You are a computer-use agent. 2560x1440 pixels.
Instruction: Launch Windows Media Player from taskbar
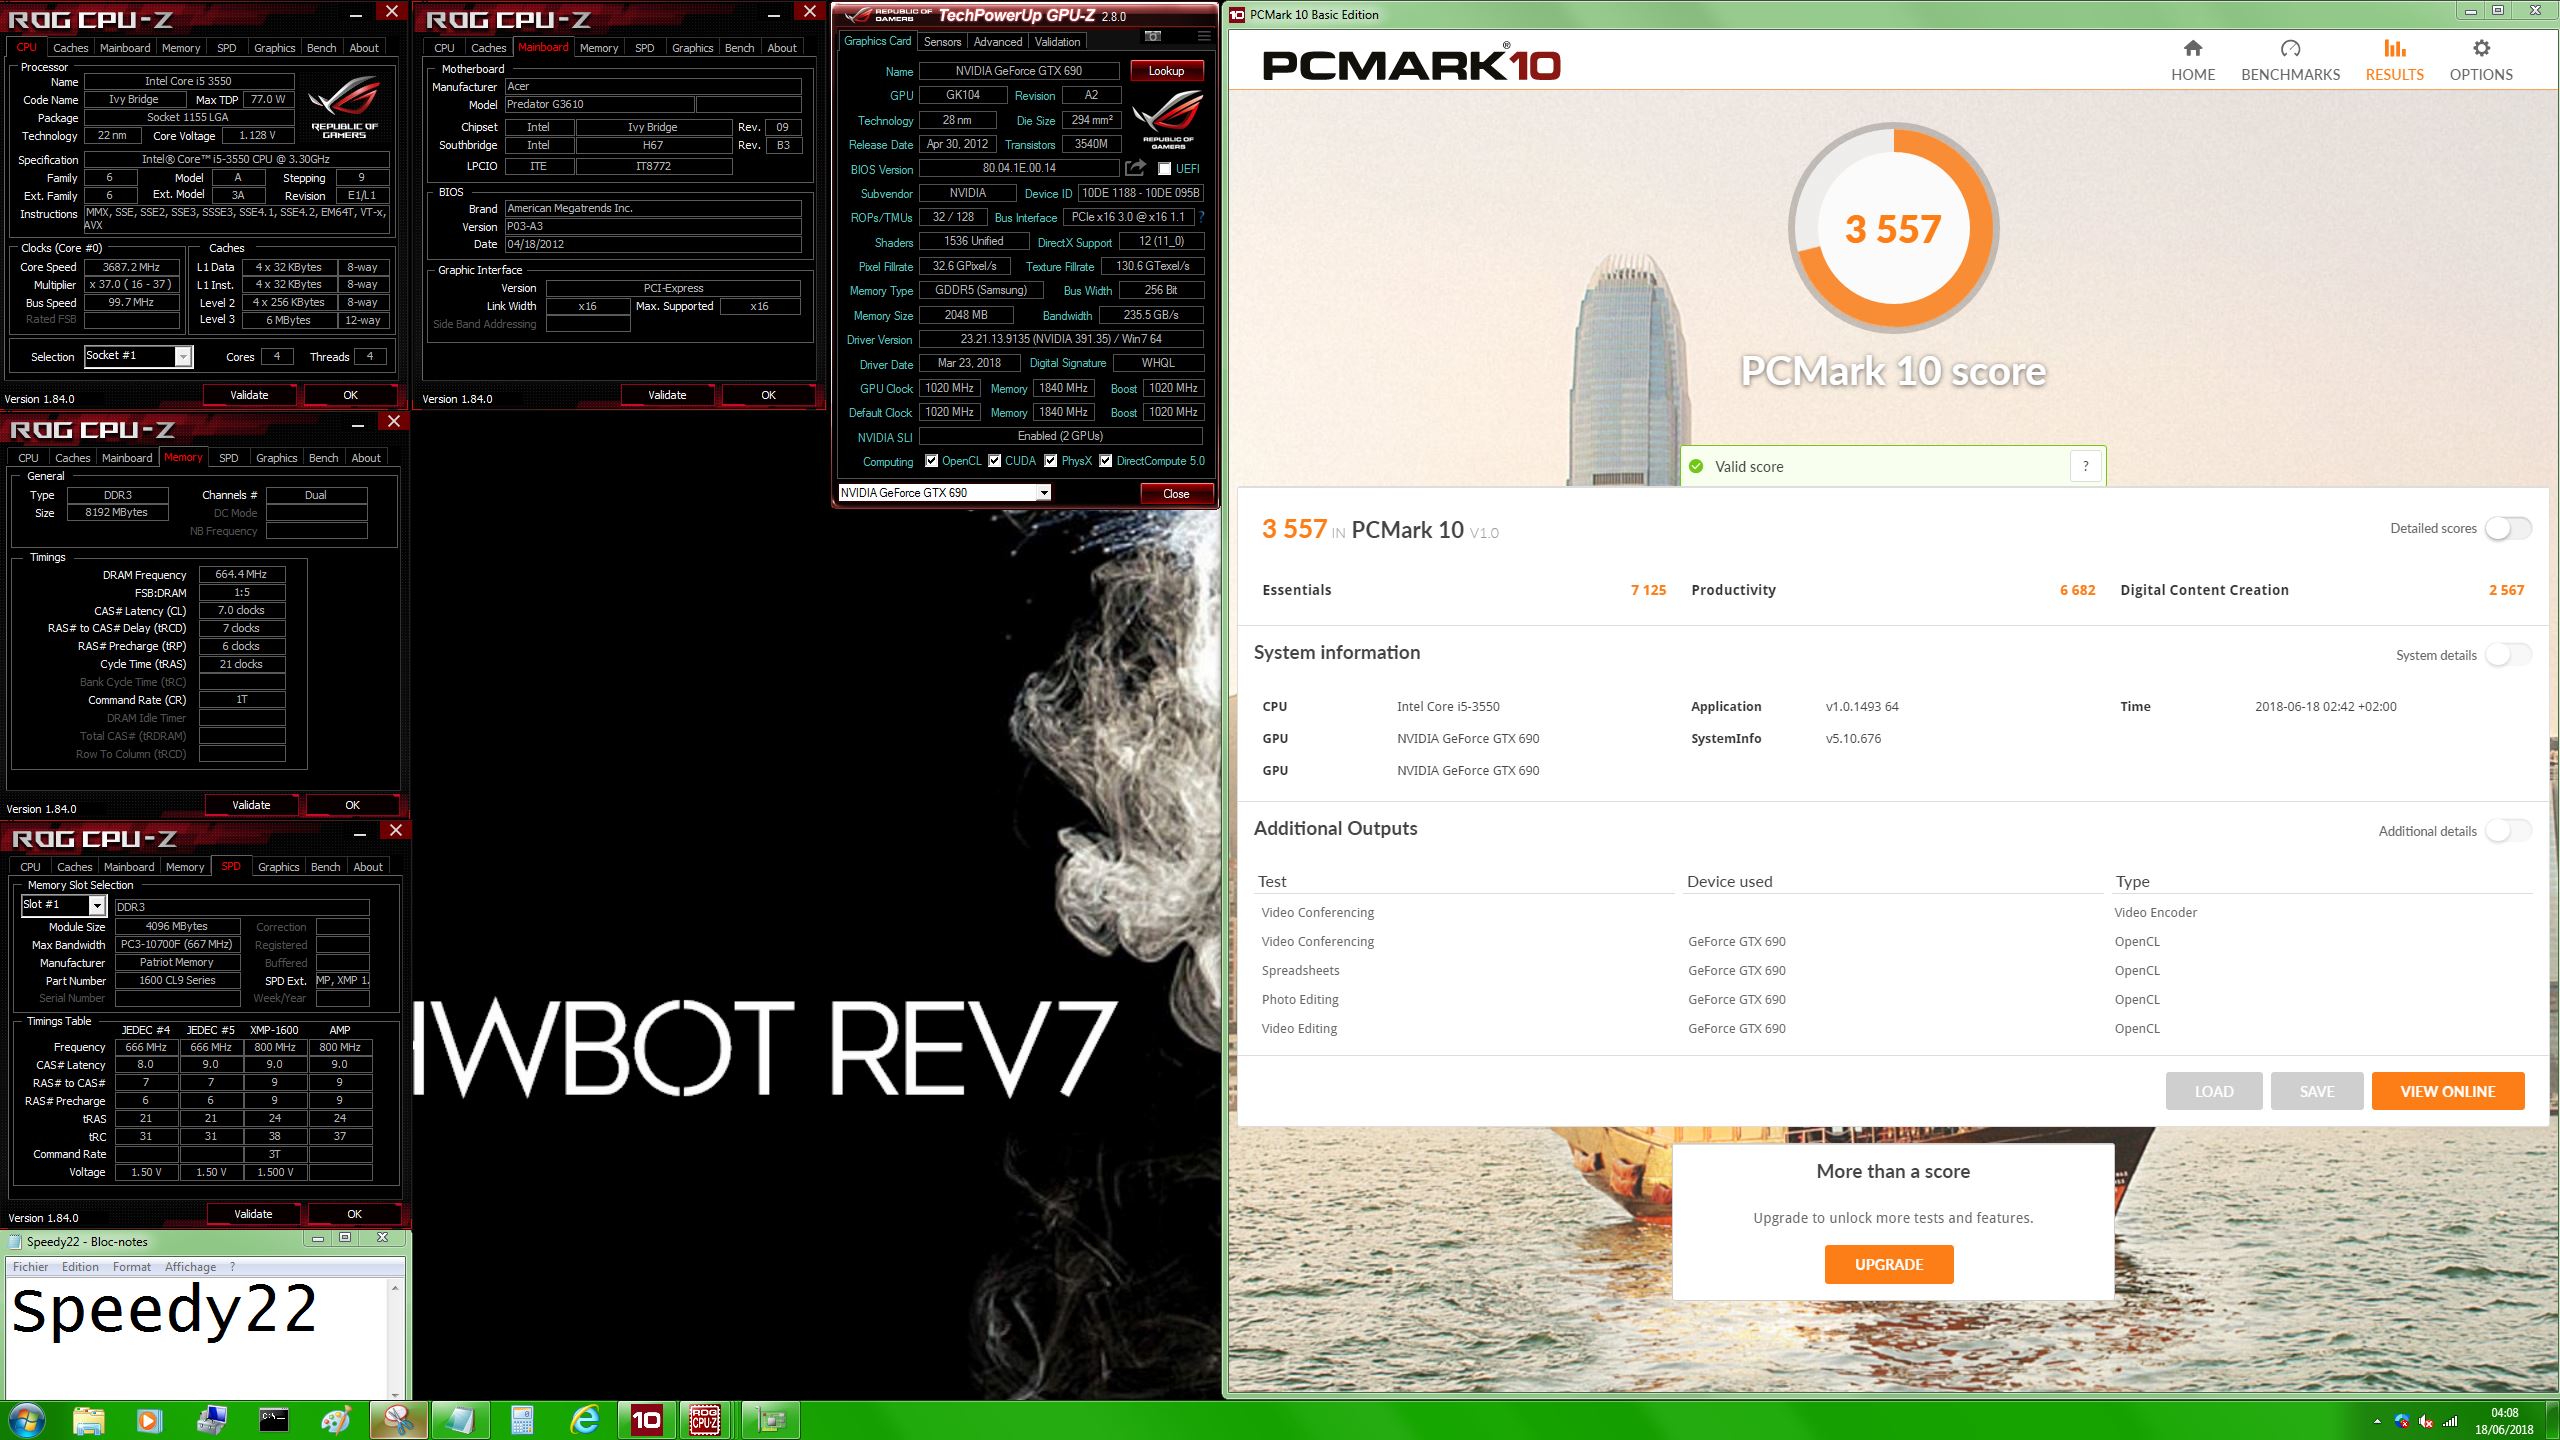click(x=149, y=1420)
